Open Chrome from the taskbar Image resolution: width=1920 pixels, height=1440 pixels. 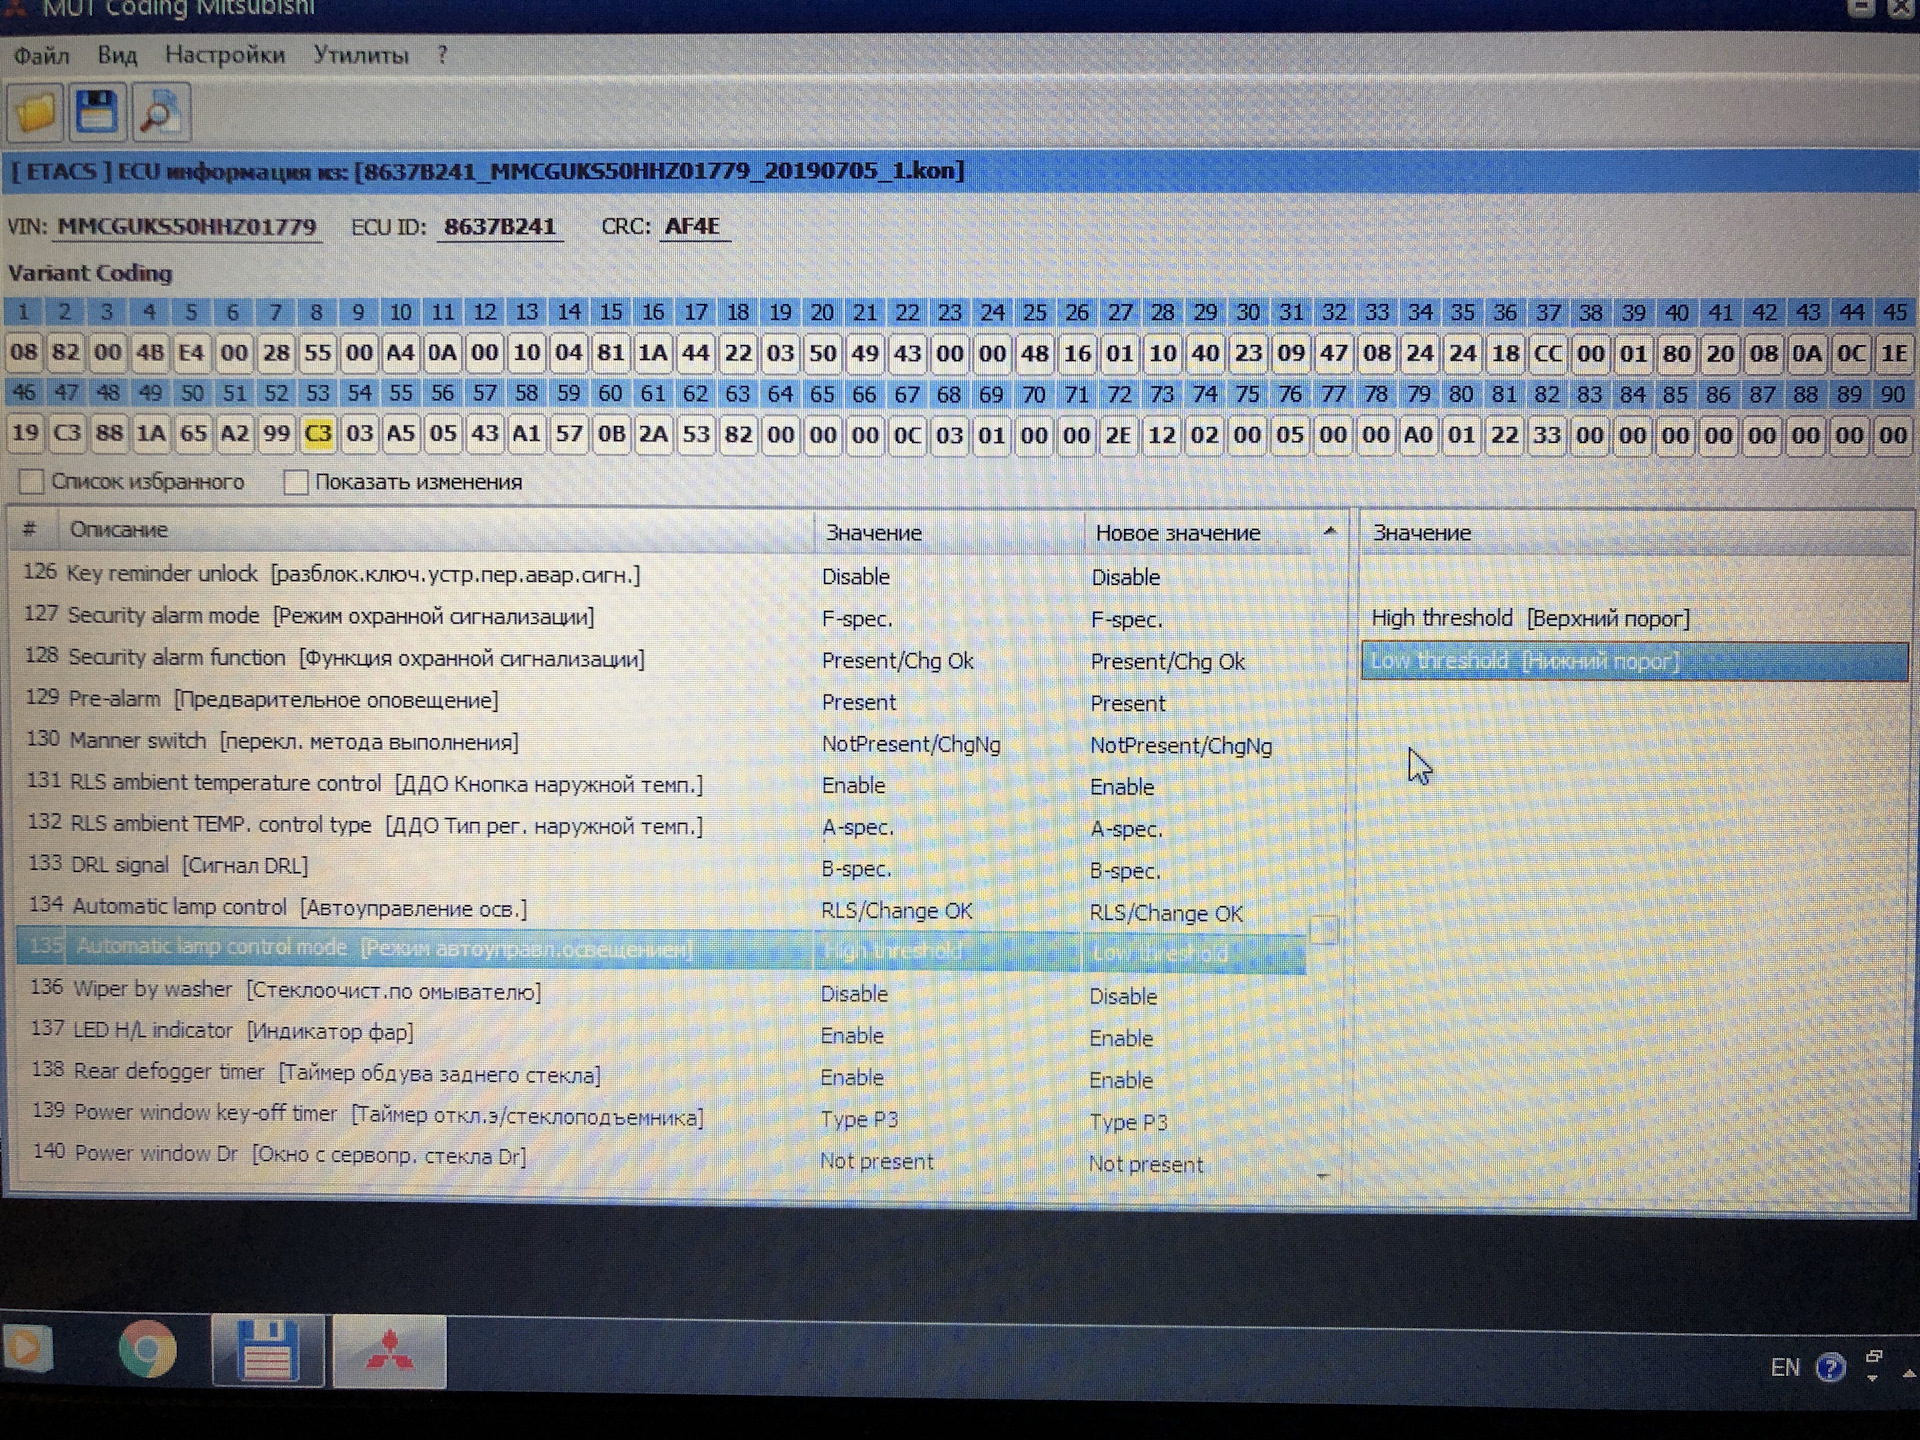point(147,1350)
